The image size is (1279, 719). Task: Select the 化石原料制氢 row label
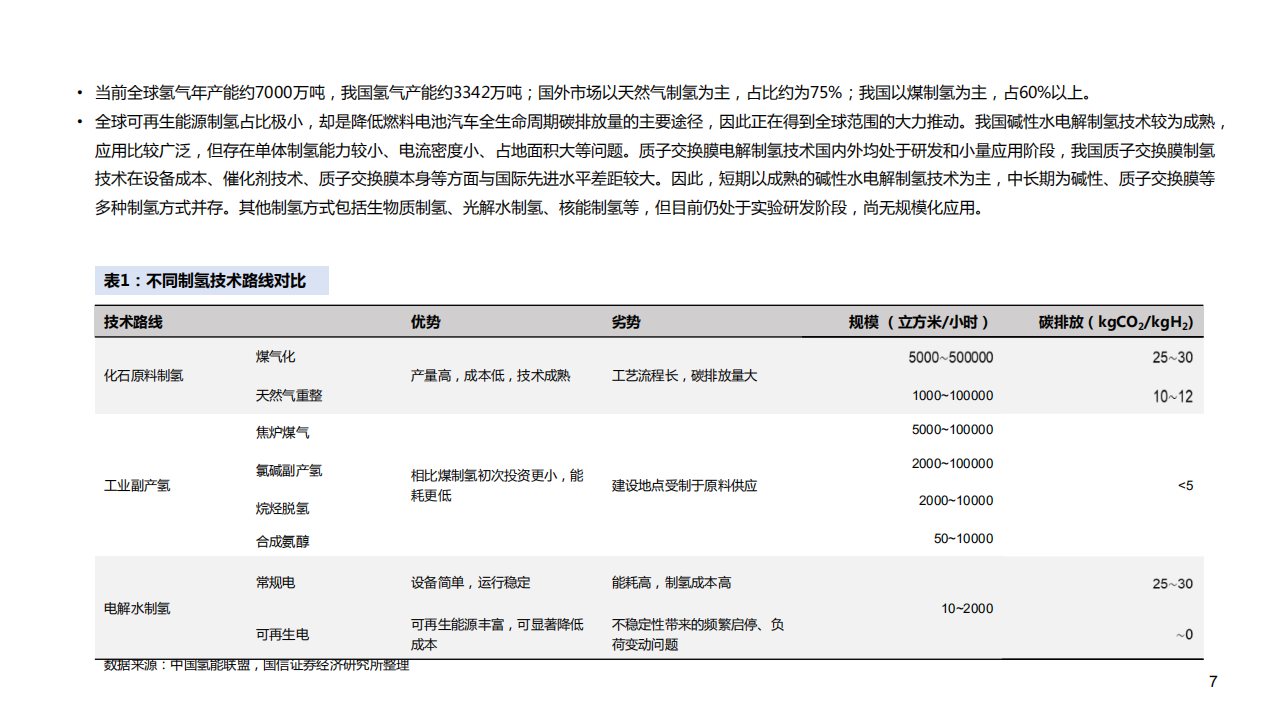[x=144, y=376]
